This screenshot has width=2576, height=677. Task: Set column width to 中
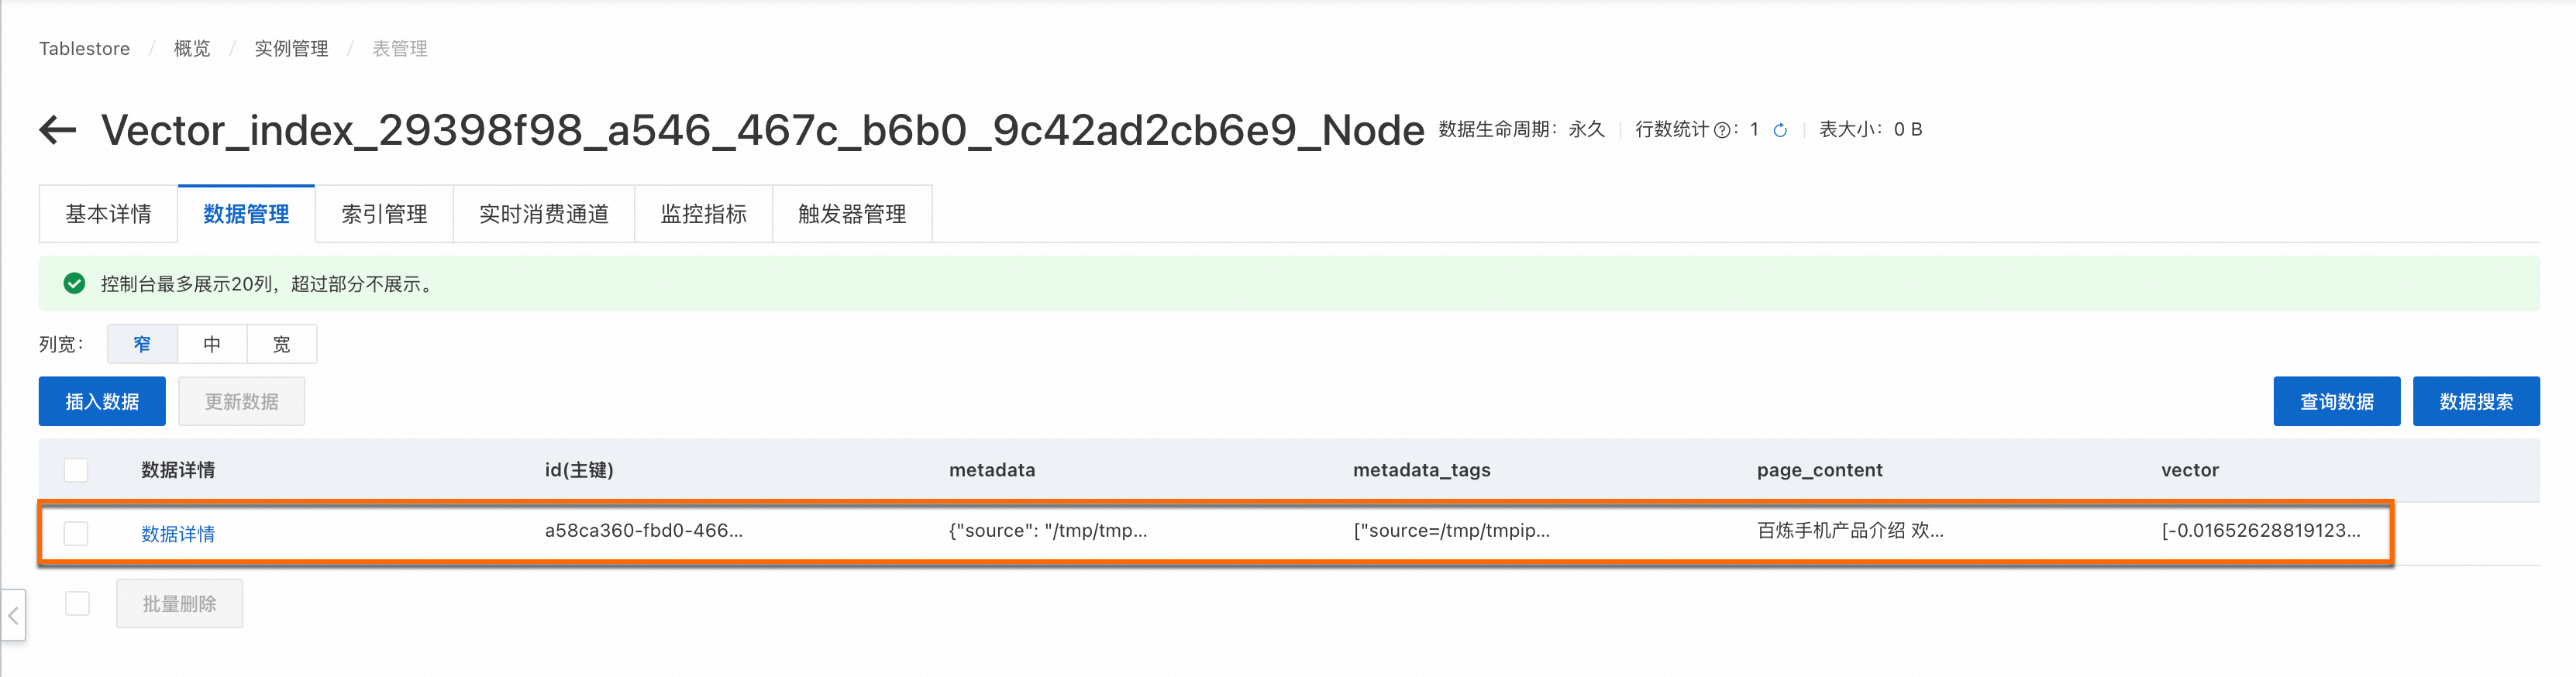212,344
